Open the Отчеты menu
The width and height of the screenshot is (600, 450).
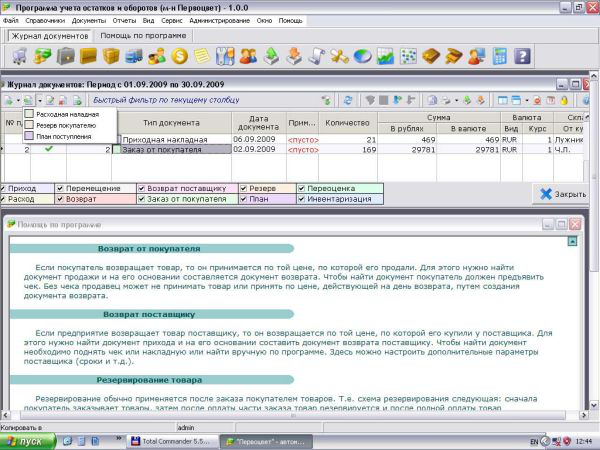click(124, 21)
